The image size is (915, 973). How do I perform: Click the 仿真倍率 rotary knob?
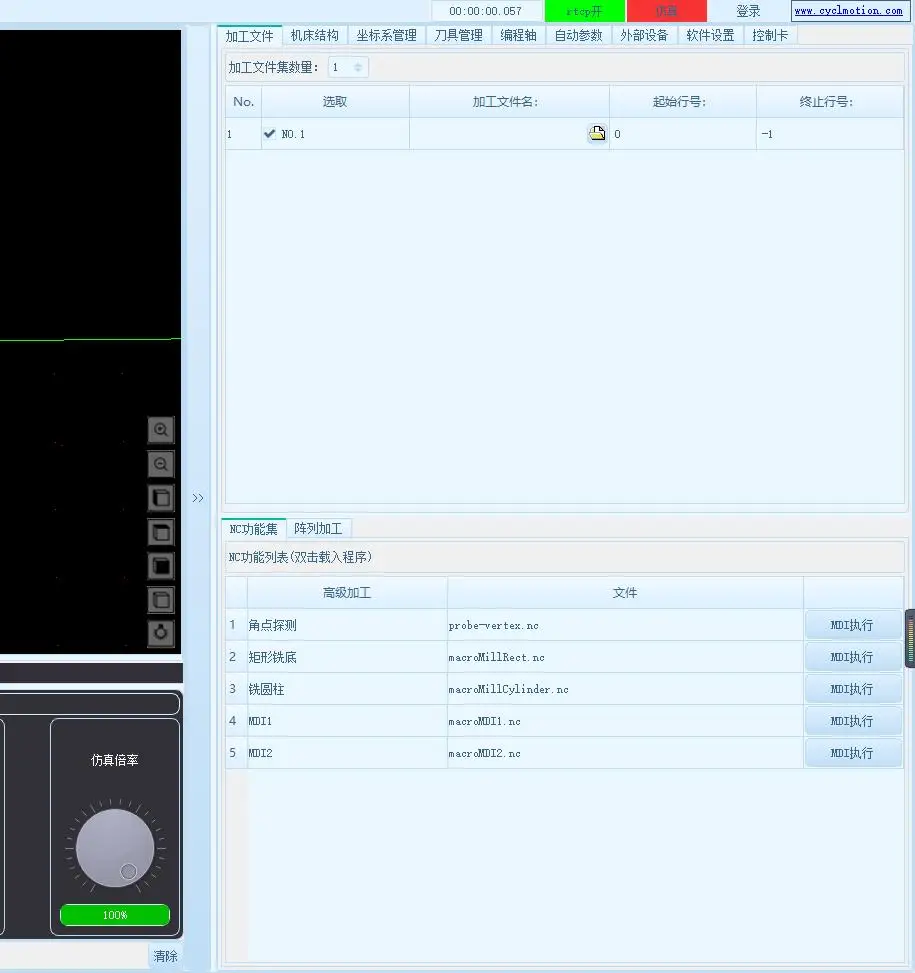pyautogui.click(x=115, y=848)
